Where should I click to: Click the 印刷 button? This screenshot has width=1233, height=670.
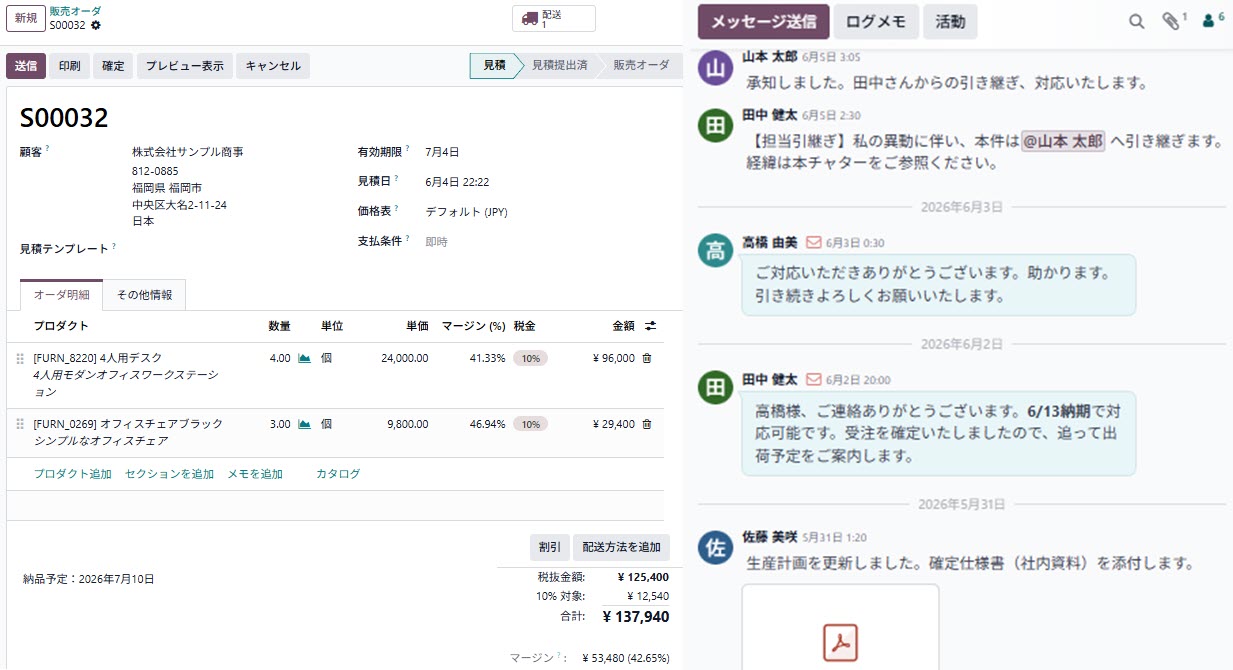point(70,66)
